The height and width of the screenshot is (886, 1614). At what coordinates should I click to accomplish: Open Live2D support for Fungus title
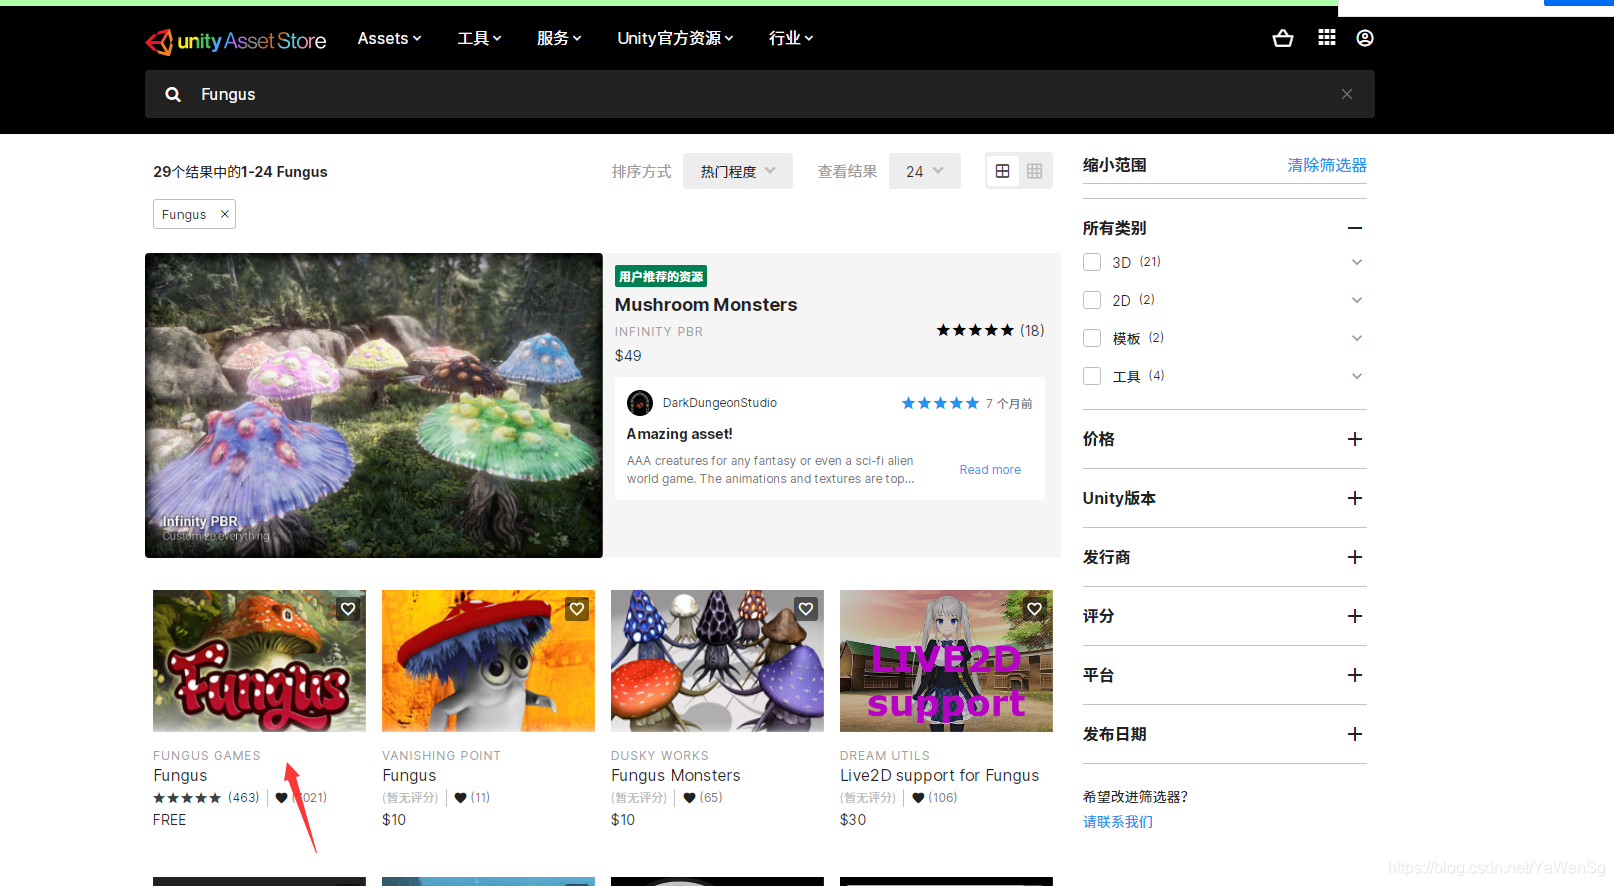939,776
